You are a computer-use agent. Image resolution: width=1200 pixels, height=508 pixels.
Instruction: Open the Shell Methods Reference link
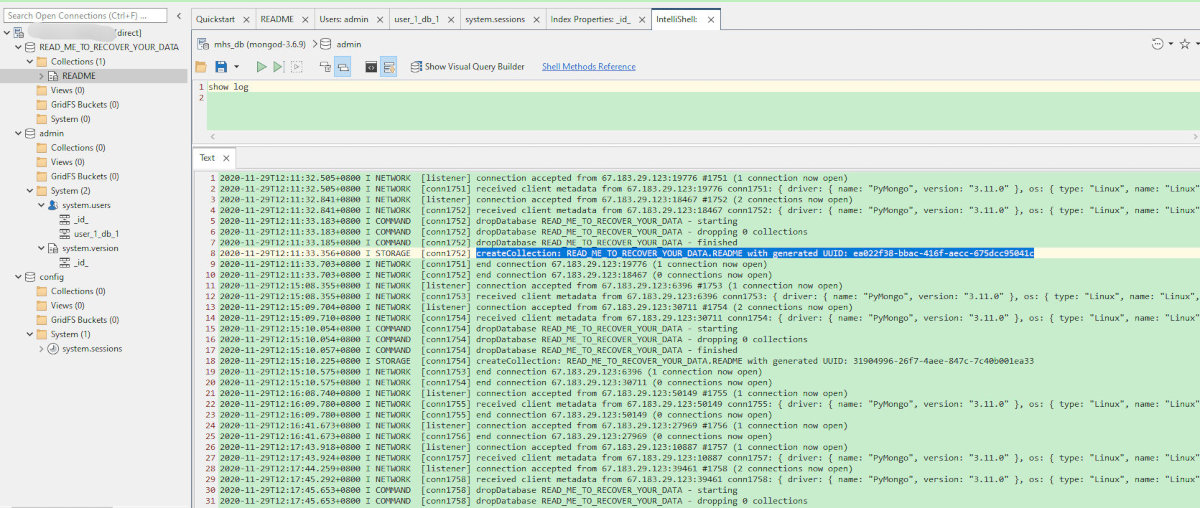coord(588,67)
